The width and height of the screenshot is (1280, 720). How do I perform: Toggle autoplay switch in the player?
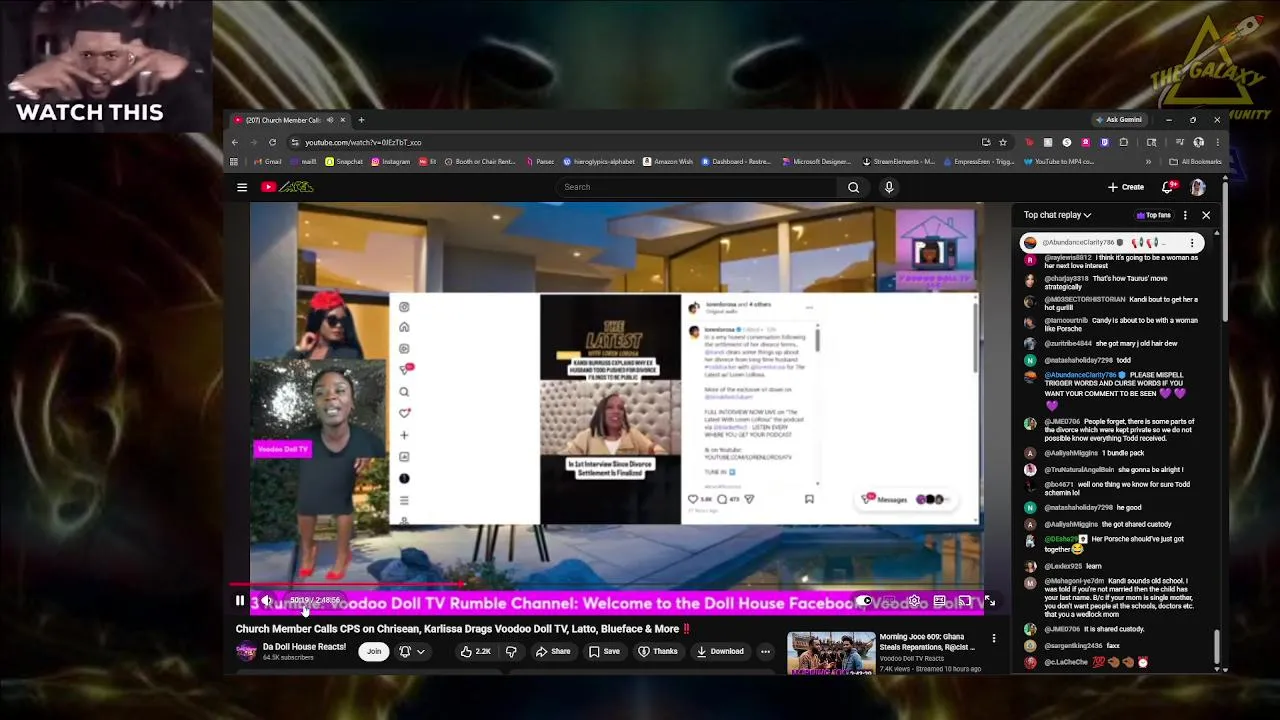864,601
